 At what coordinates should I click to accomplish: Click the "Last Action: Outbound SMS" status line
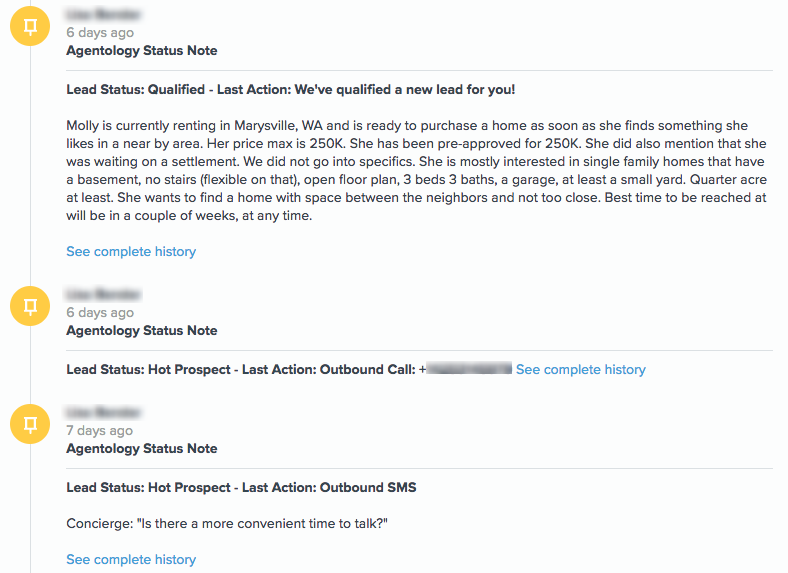[241, 488]
